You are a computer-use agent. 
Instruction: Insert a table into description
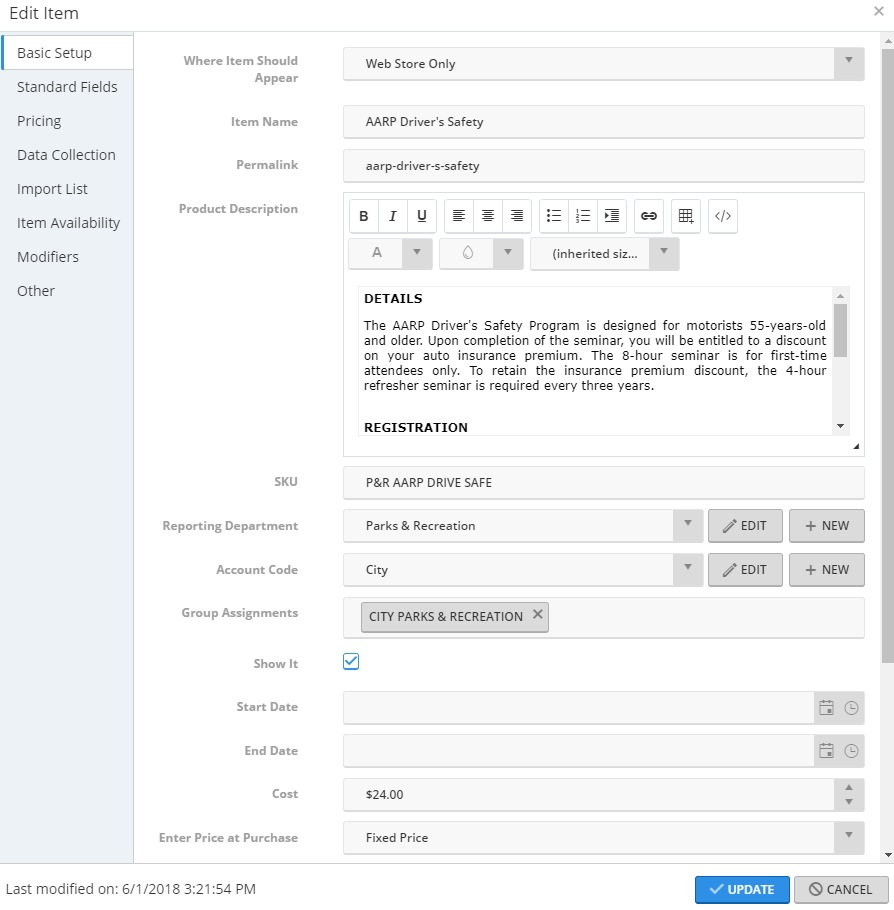[x=686, y=216]
